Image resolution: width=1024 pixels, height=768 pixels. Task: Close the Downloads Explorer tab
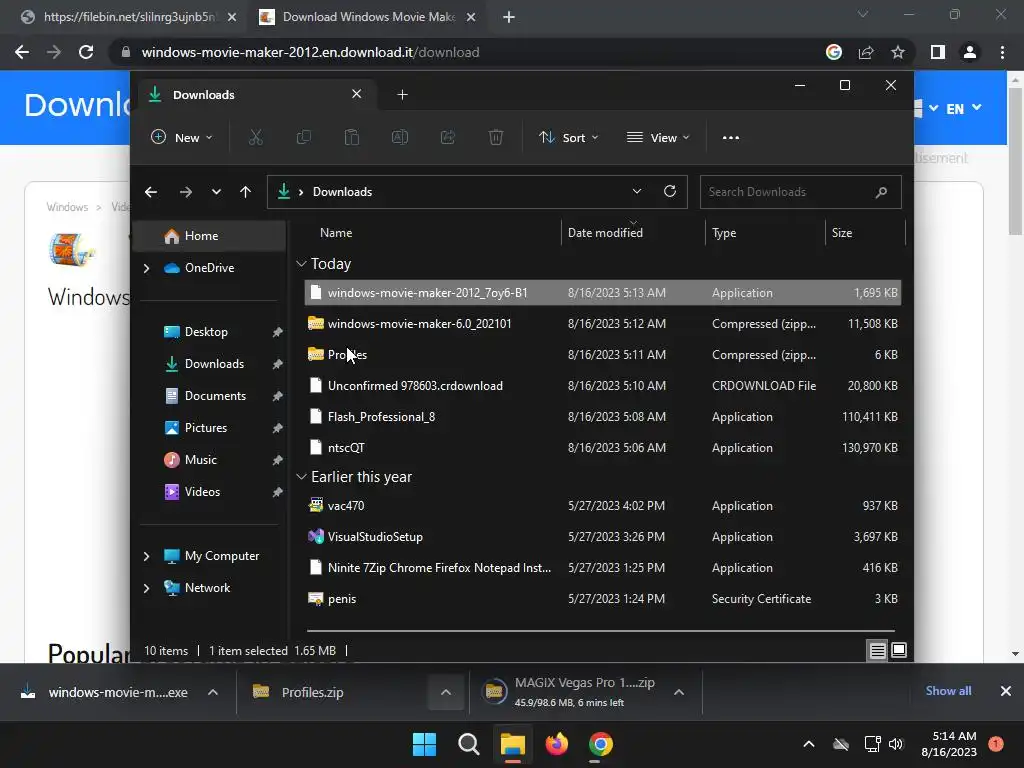357,94
